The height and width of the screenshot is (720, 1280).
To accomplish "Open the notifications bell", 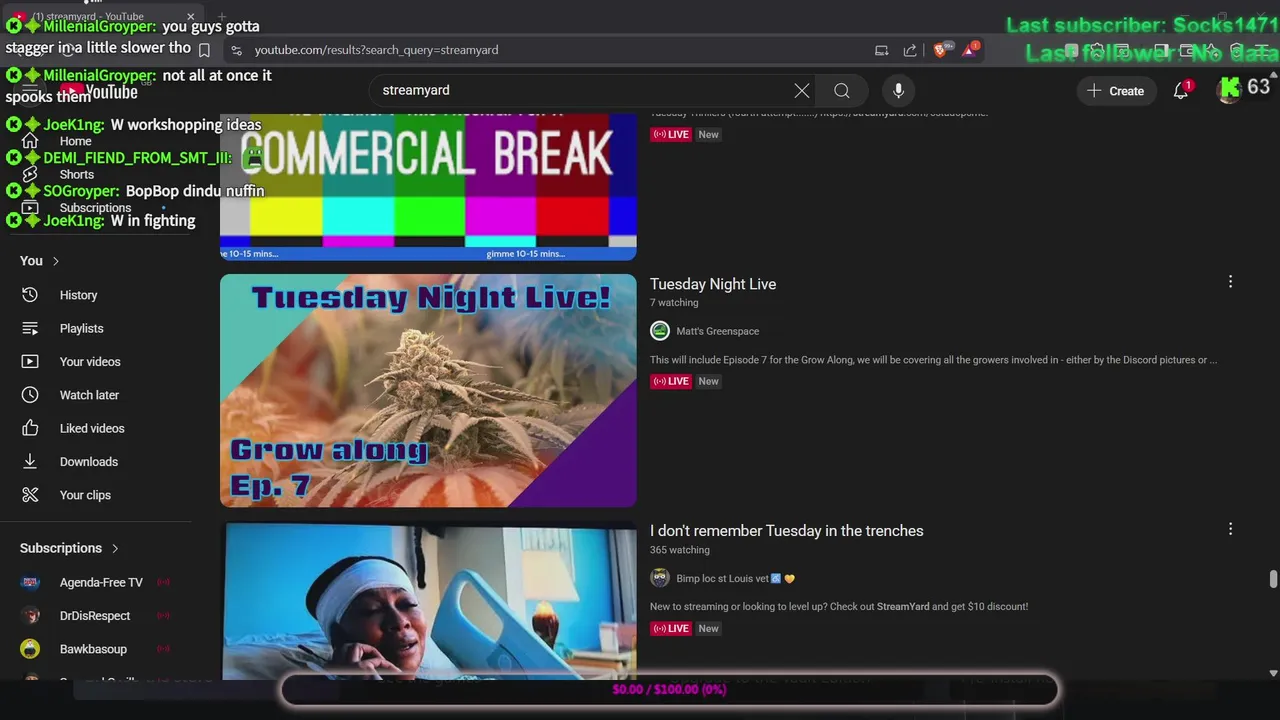I will click(1181, 90).
